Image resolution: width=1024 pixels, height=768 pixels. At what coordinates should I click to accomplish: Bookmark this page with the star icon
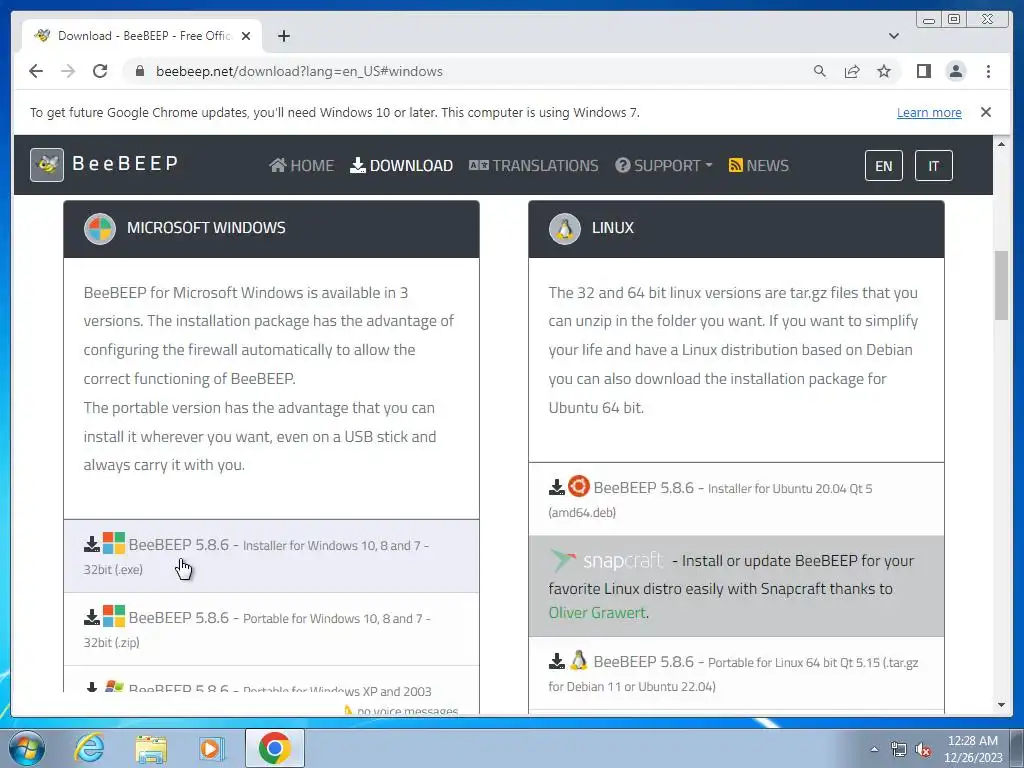(x=884, y=71)
